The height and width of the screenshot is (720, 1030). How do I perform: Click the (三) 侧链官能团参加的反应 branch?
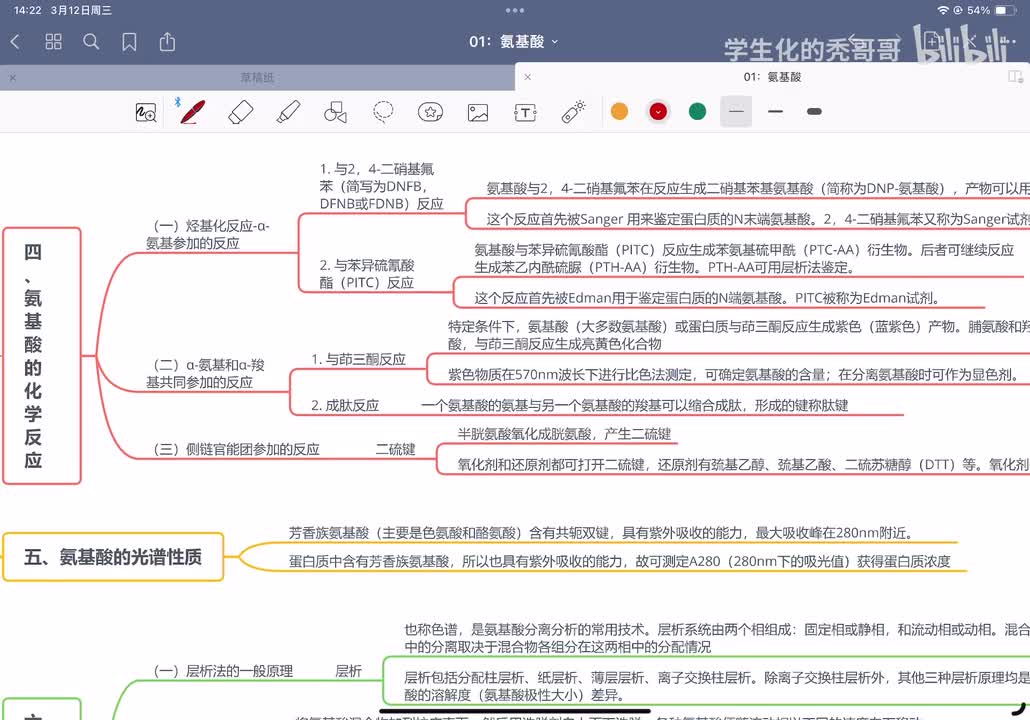point(236,449)
